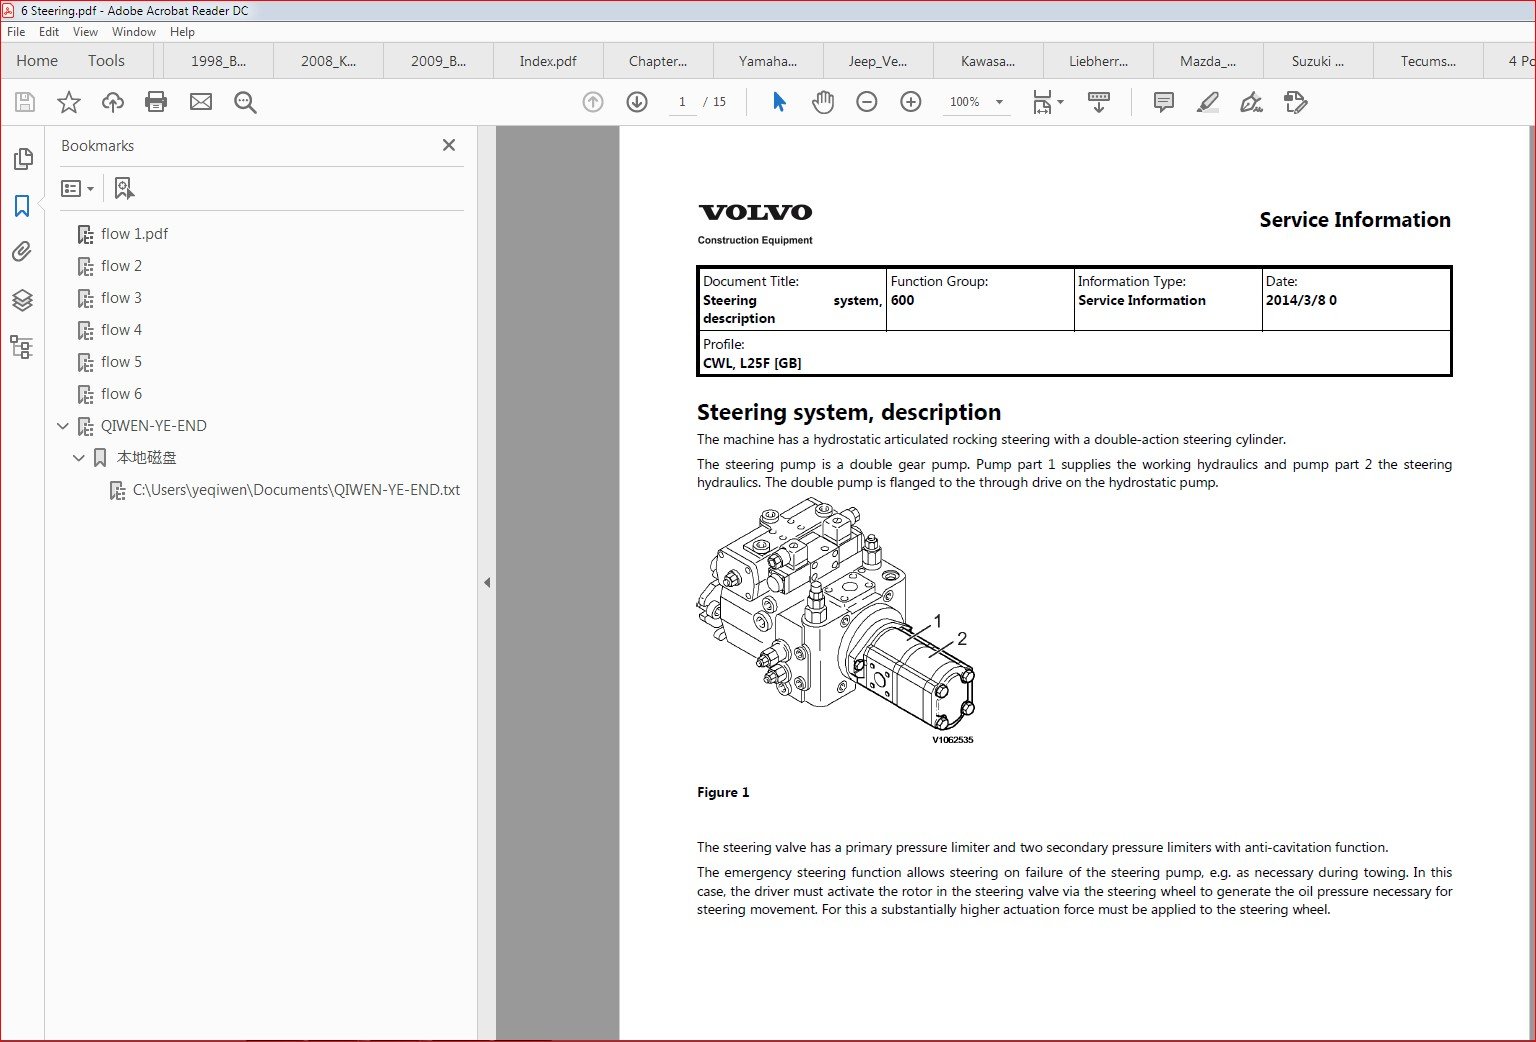Collapse the 本地磁盘 bookmark node
Image resolution: width=1536 pixels, height=1042 pixels.
coord(79,458)
